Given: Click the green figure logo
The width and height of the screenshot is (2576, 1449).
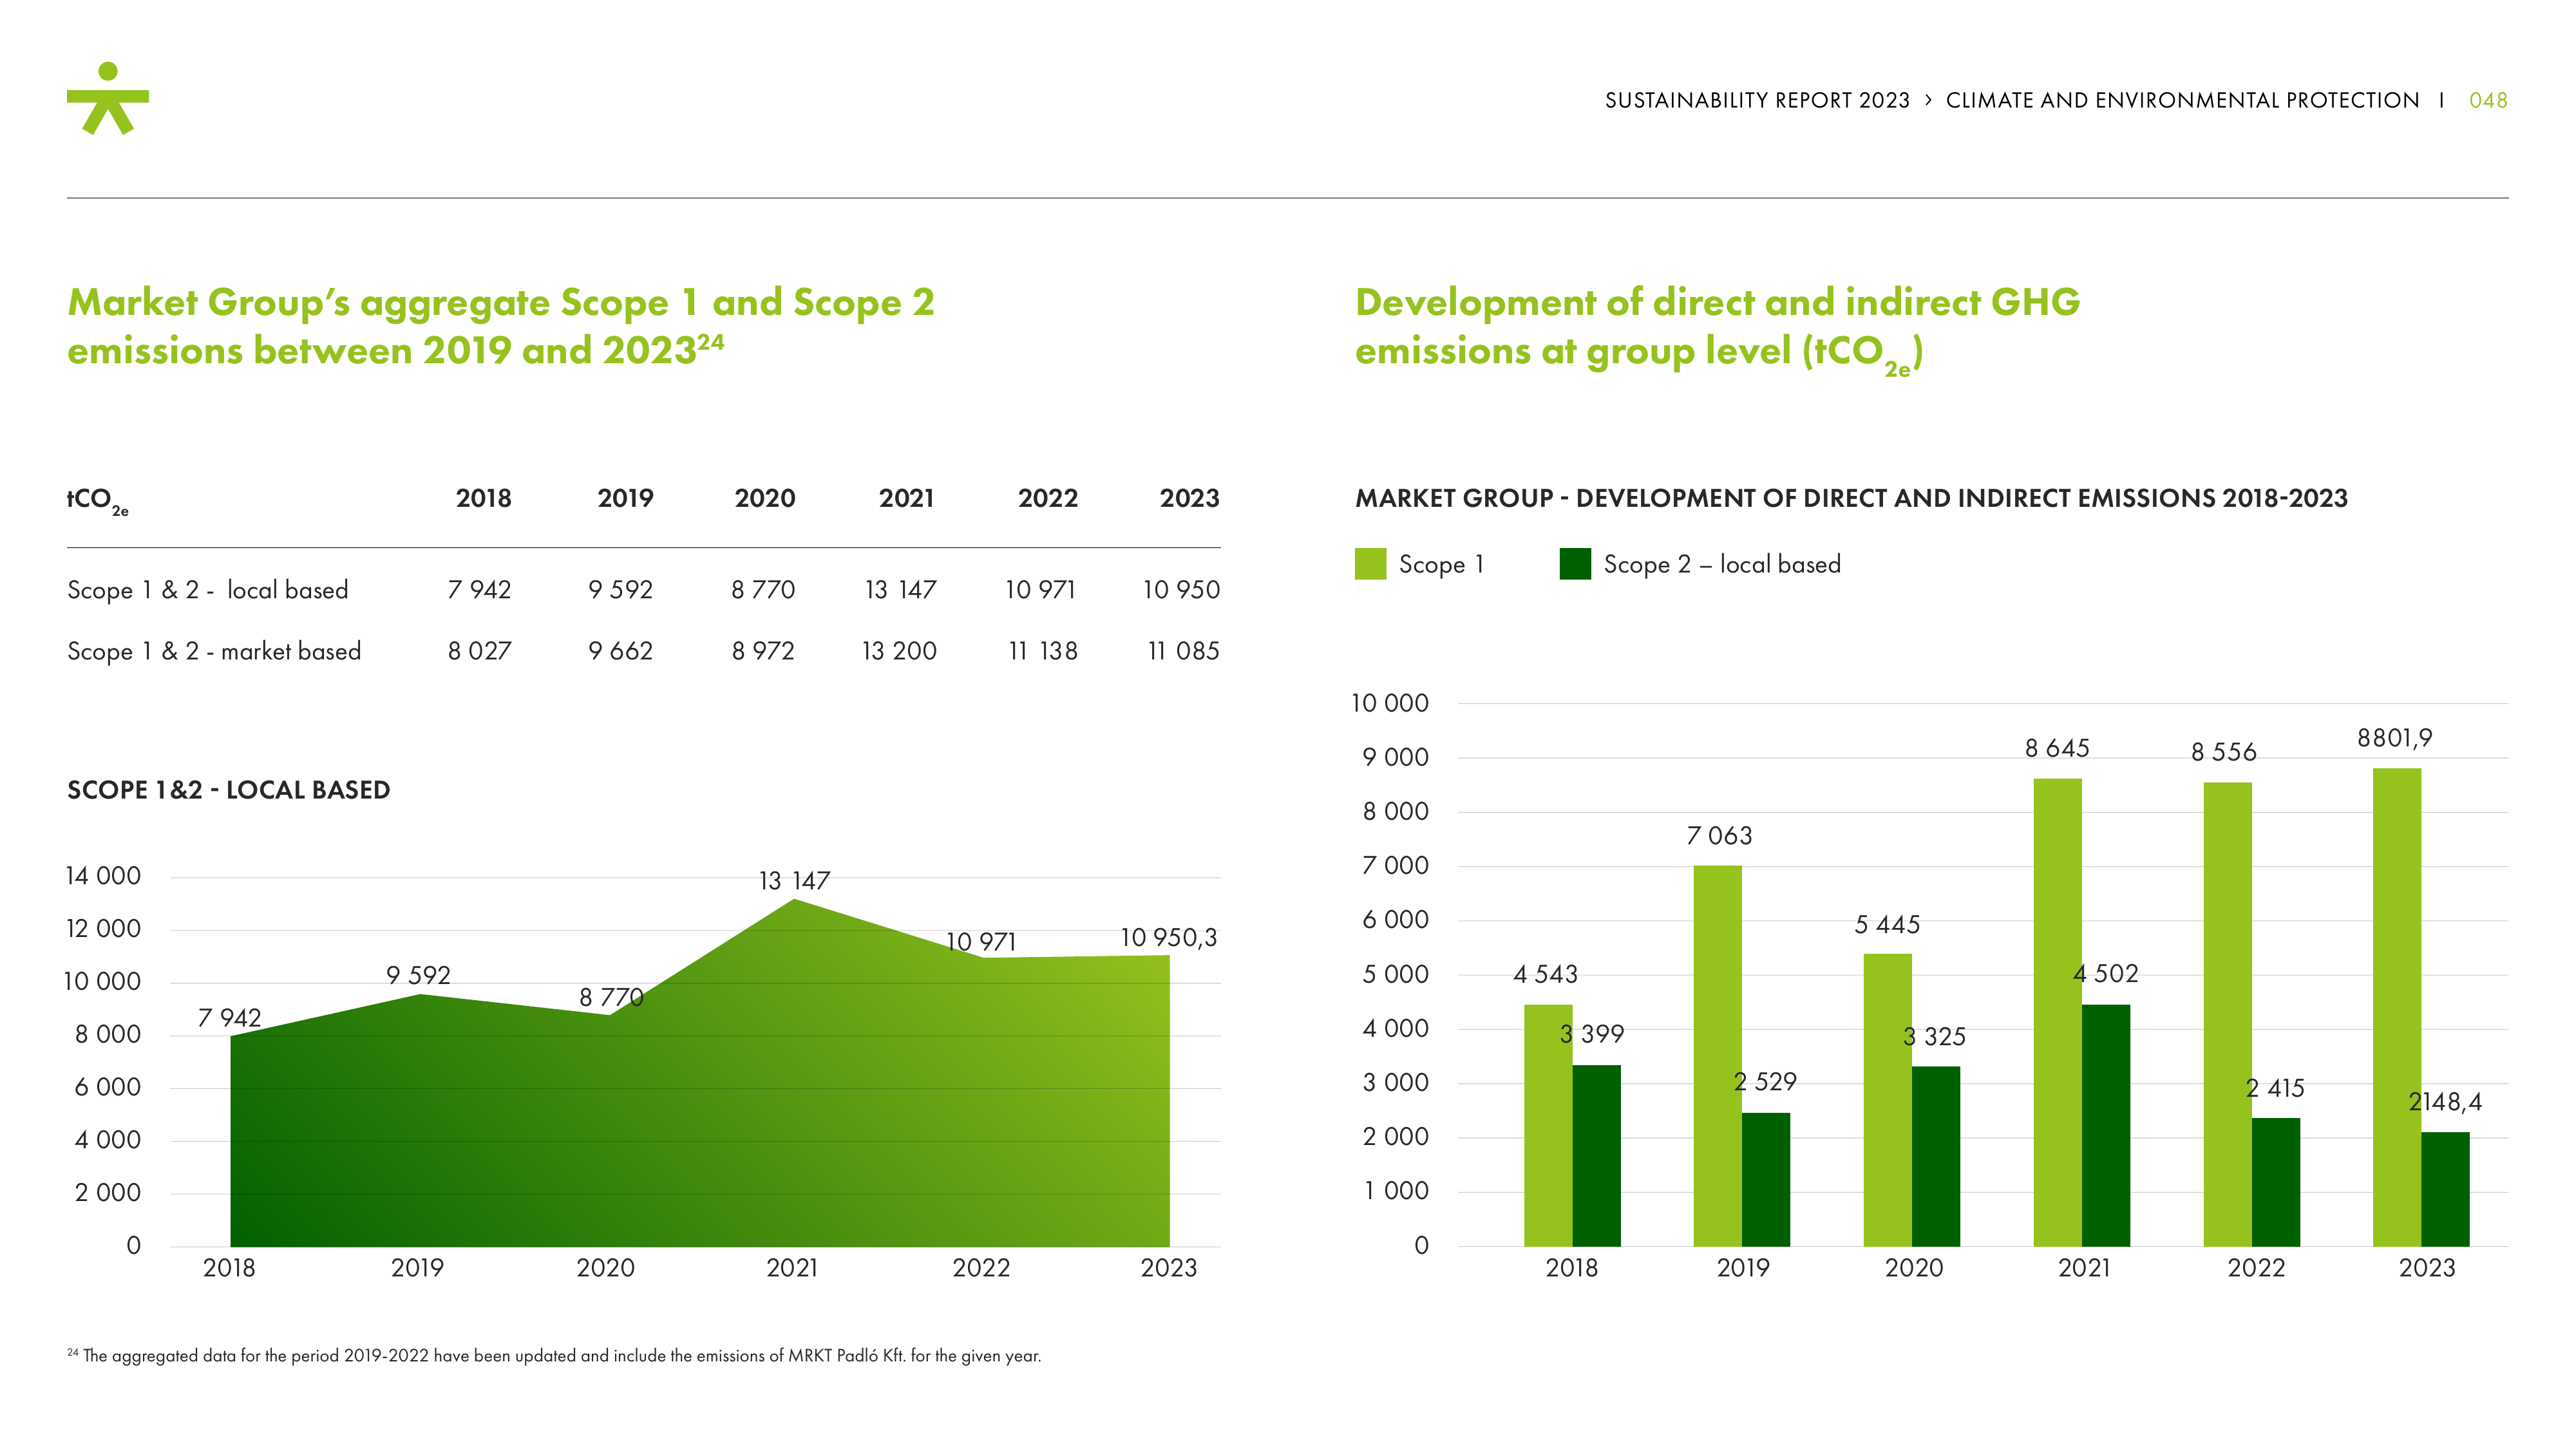Looking at the screenshot, I should point(108,98).
